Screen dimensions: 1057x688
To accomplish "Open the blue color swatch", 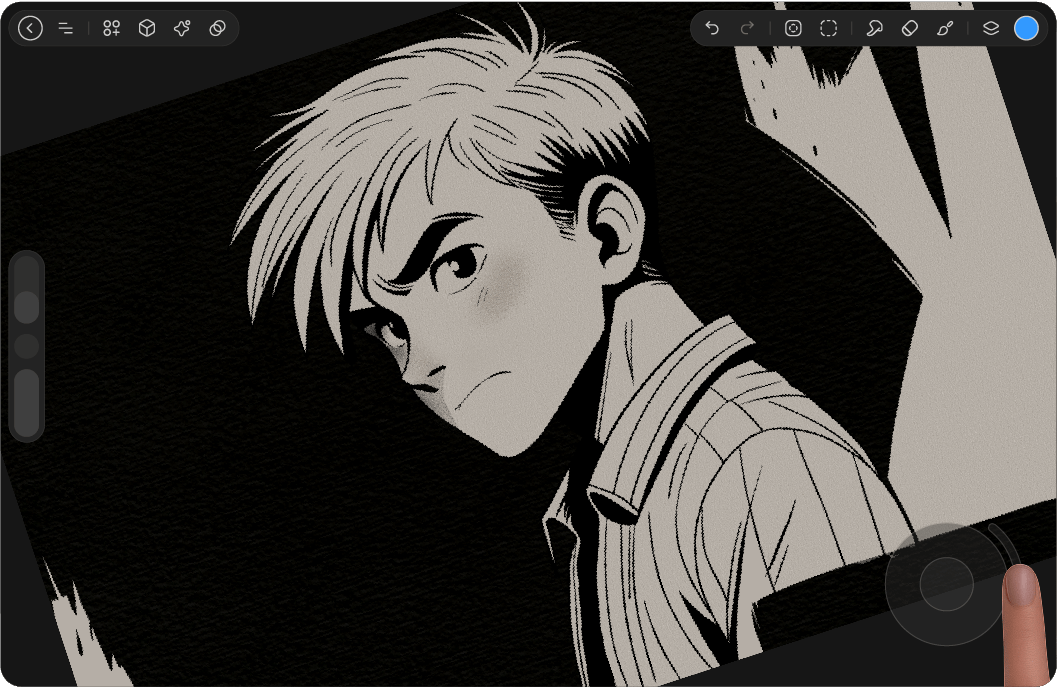I will click(1026, 28).
